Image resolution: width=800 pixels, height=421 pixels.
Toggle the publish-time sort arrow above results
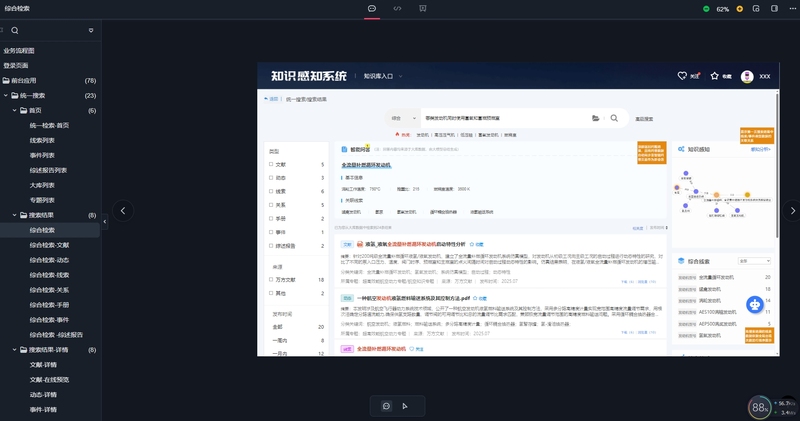pos(666,228)
